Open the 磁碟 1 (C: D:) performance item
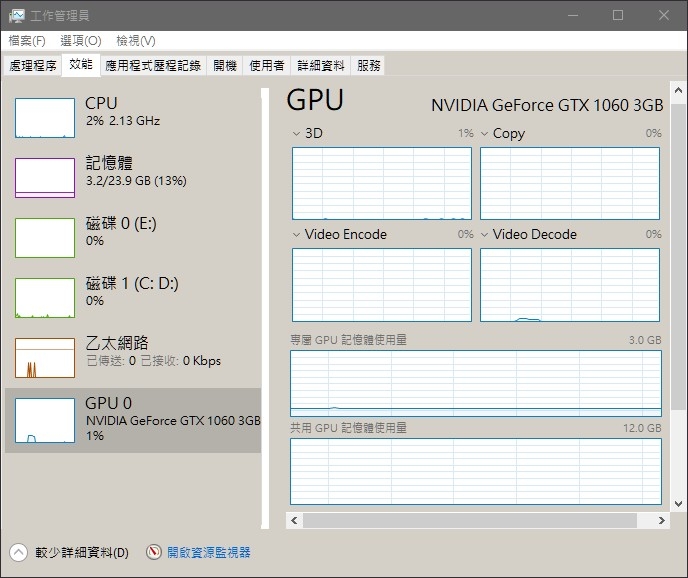688x578 pixels. pyautogui.click(x=133, y=298)
